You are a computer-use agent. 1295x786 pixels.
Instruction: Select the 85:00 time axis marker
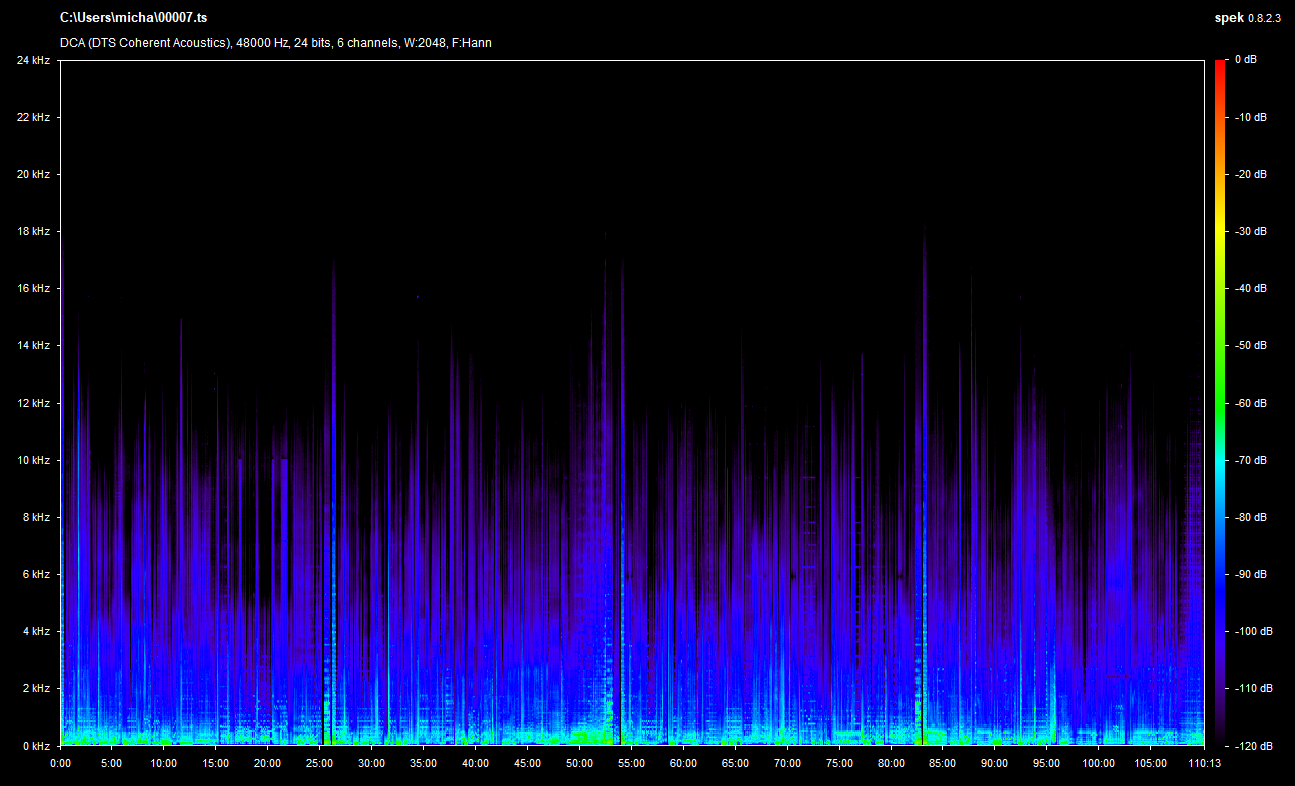point(942,763)
